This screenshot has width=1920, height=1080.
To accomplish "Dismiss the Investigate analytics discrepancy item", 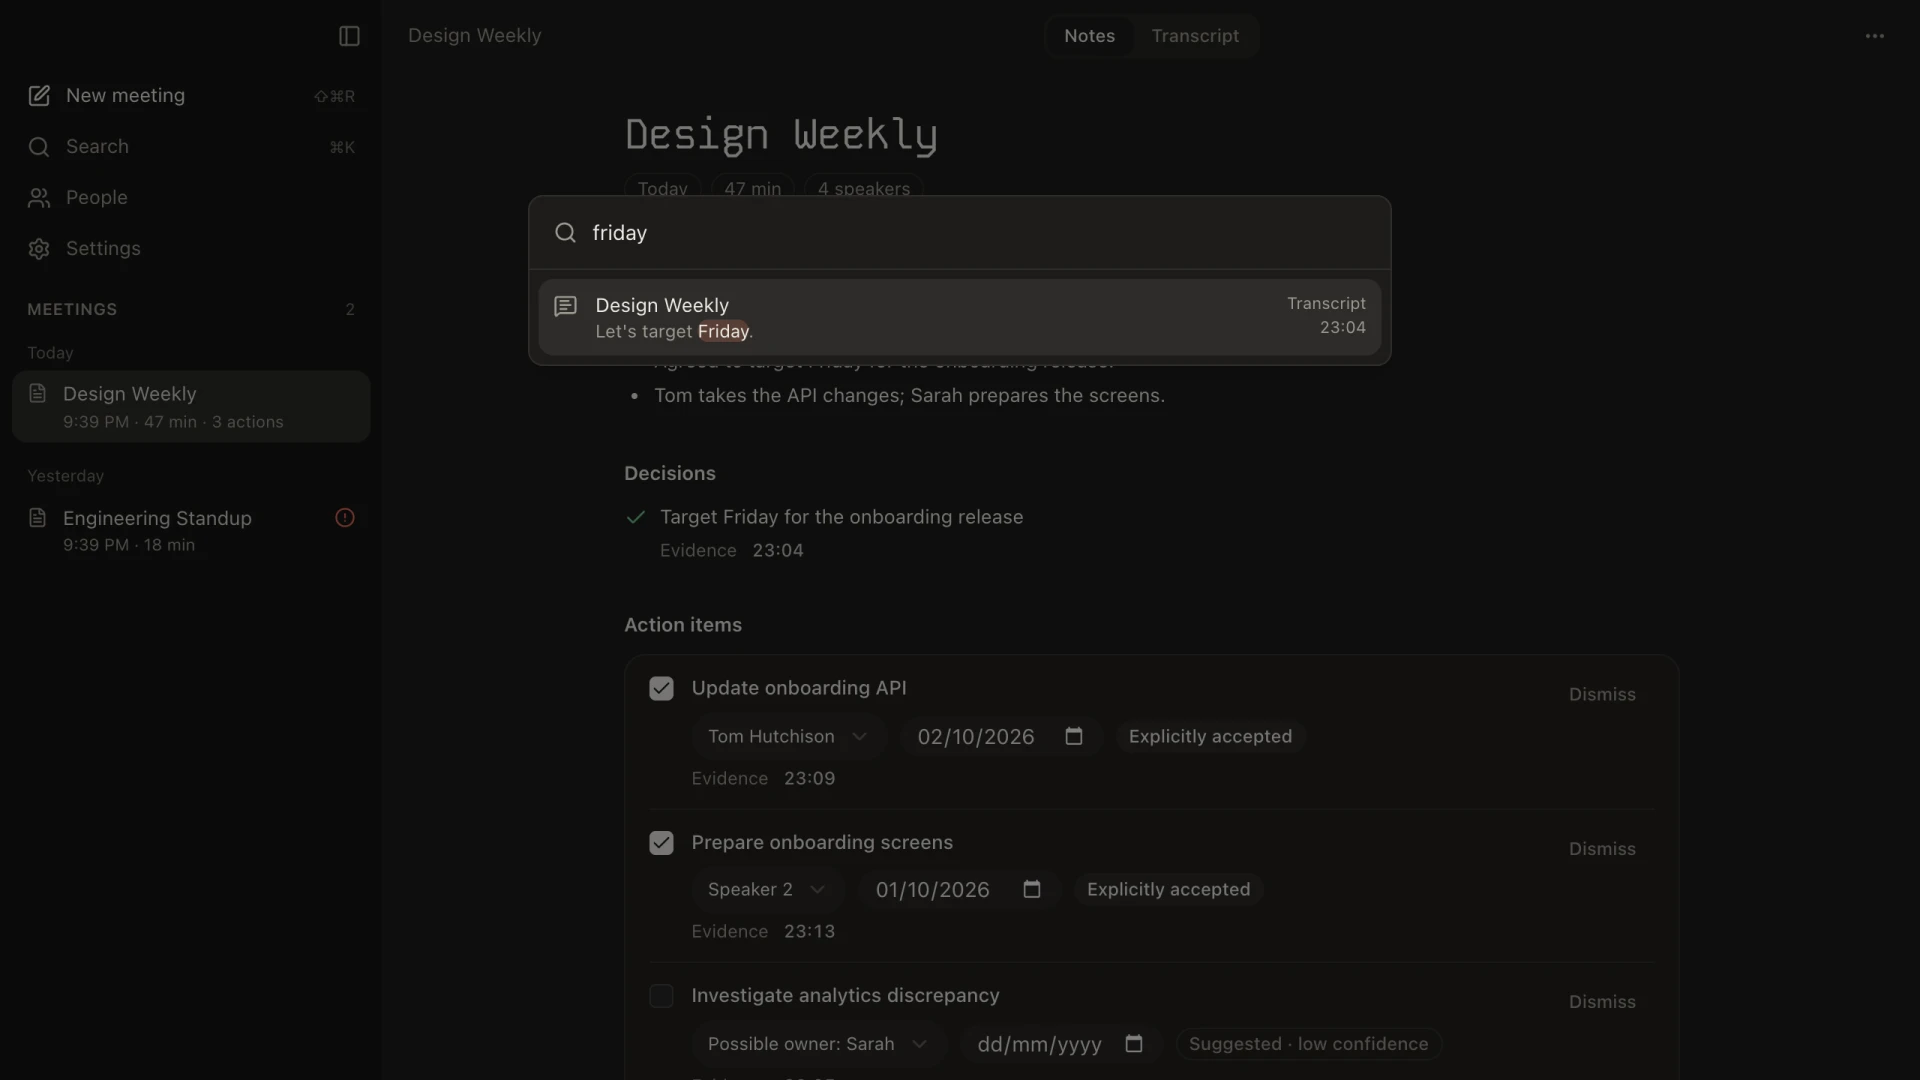I will pyautogui.click(x=1602, y=1001).
